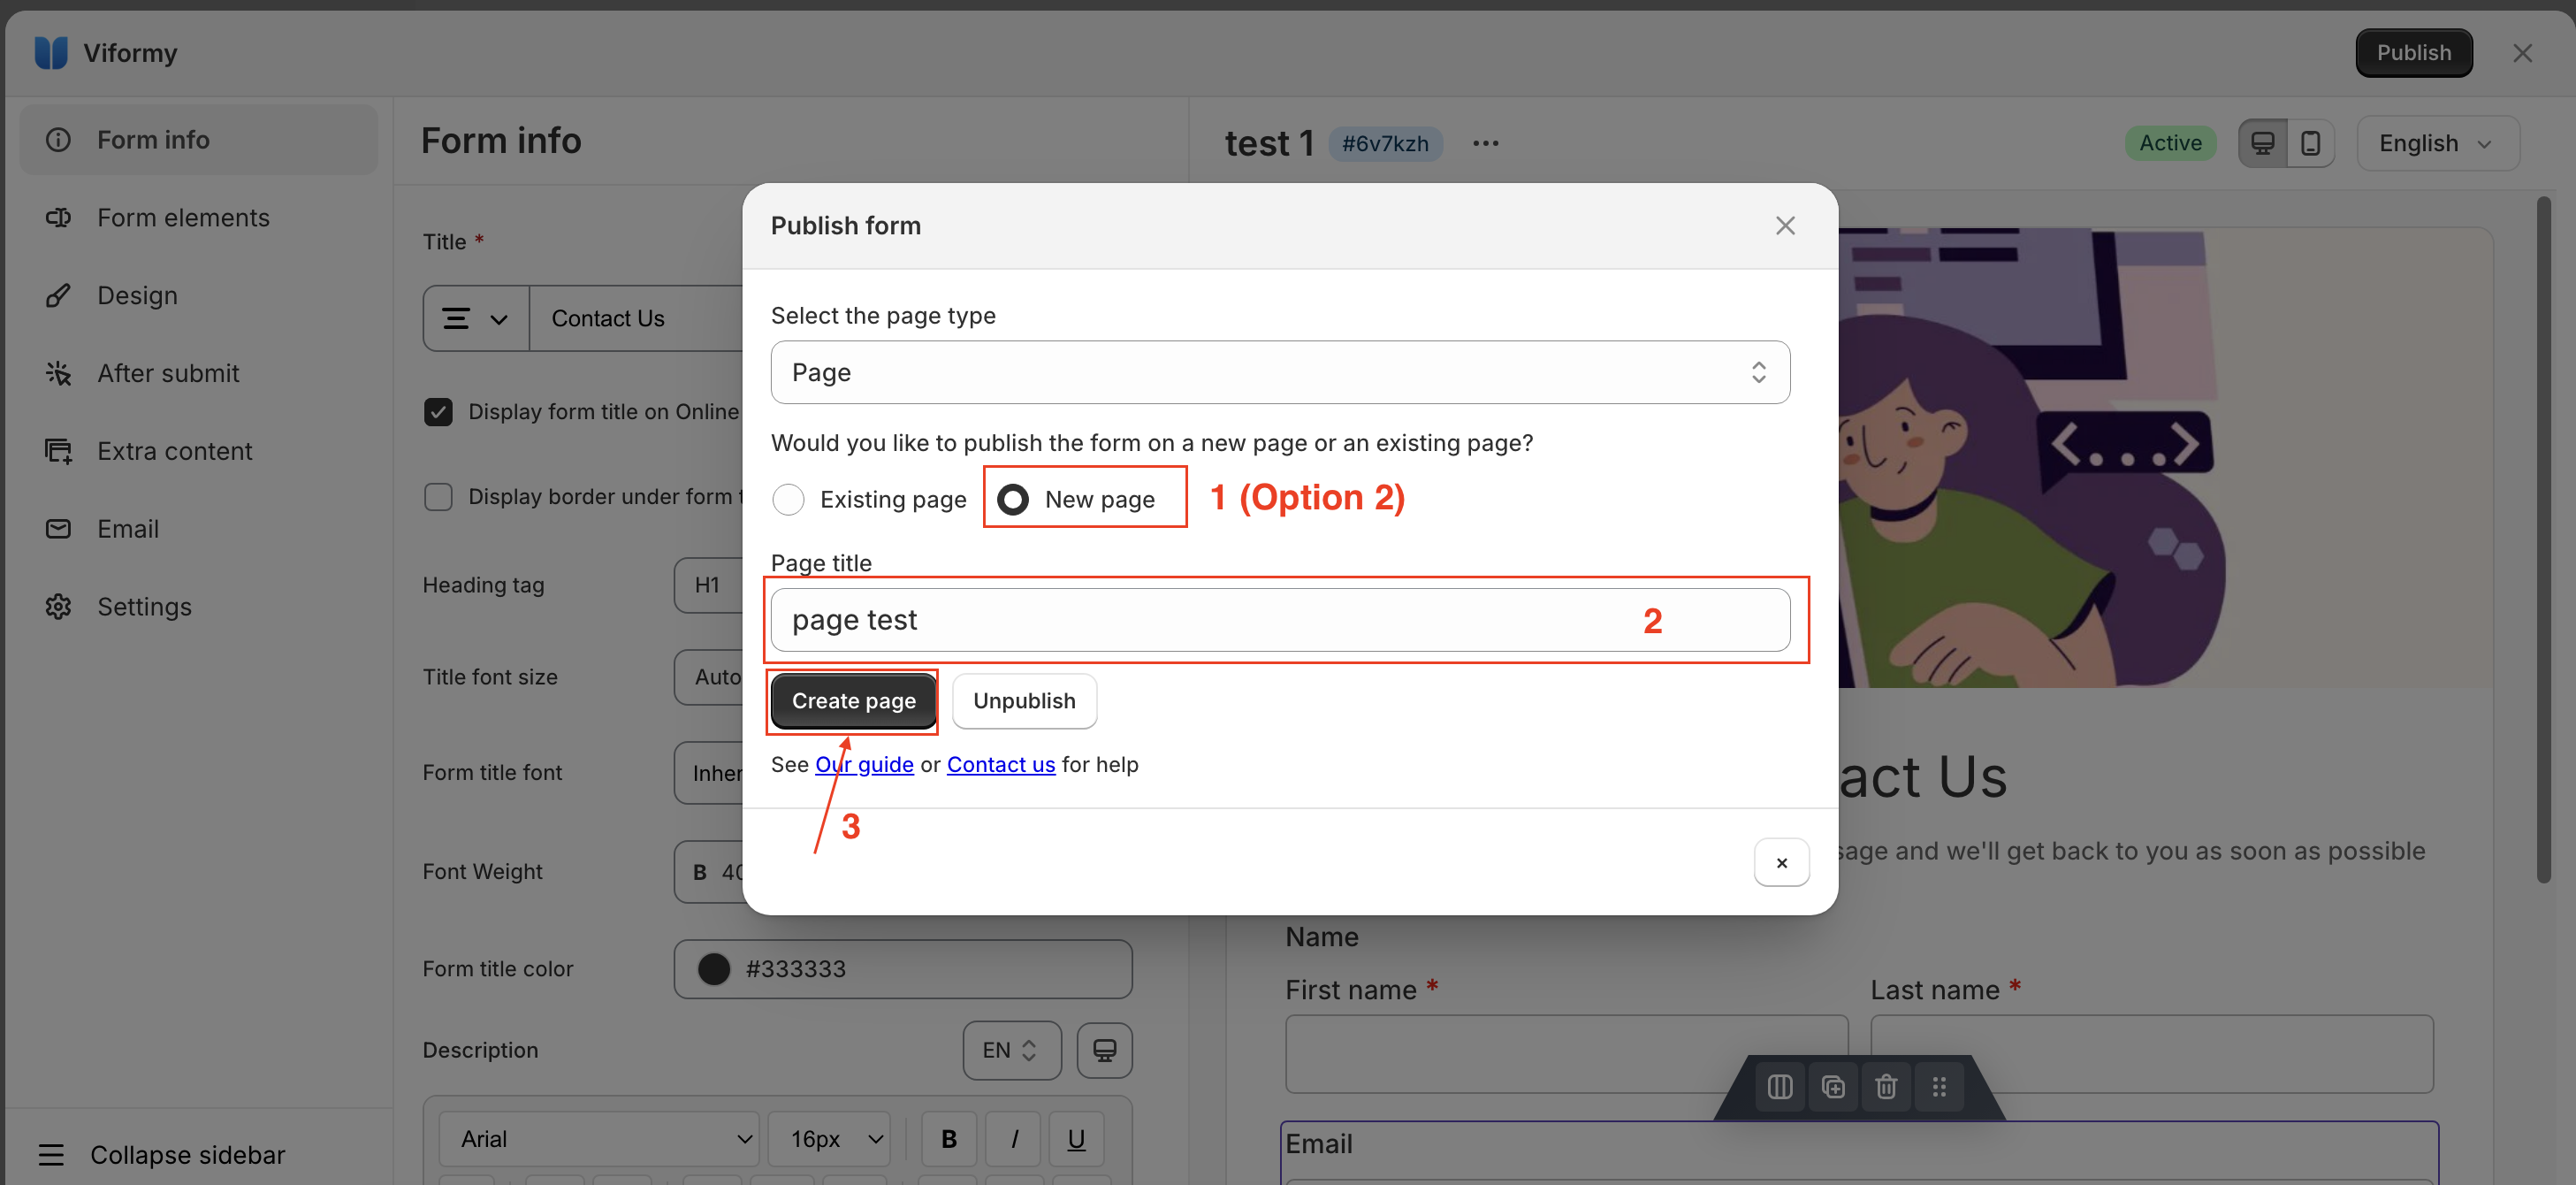Screen dimensions: 2576x1185
Task: Click Publish button in top bar
Action: 2413,53
